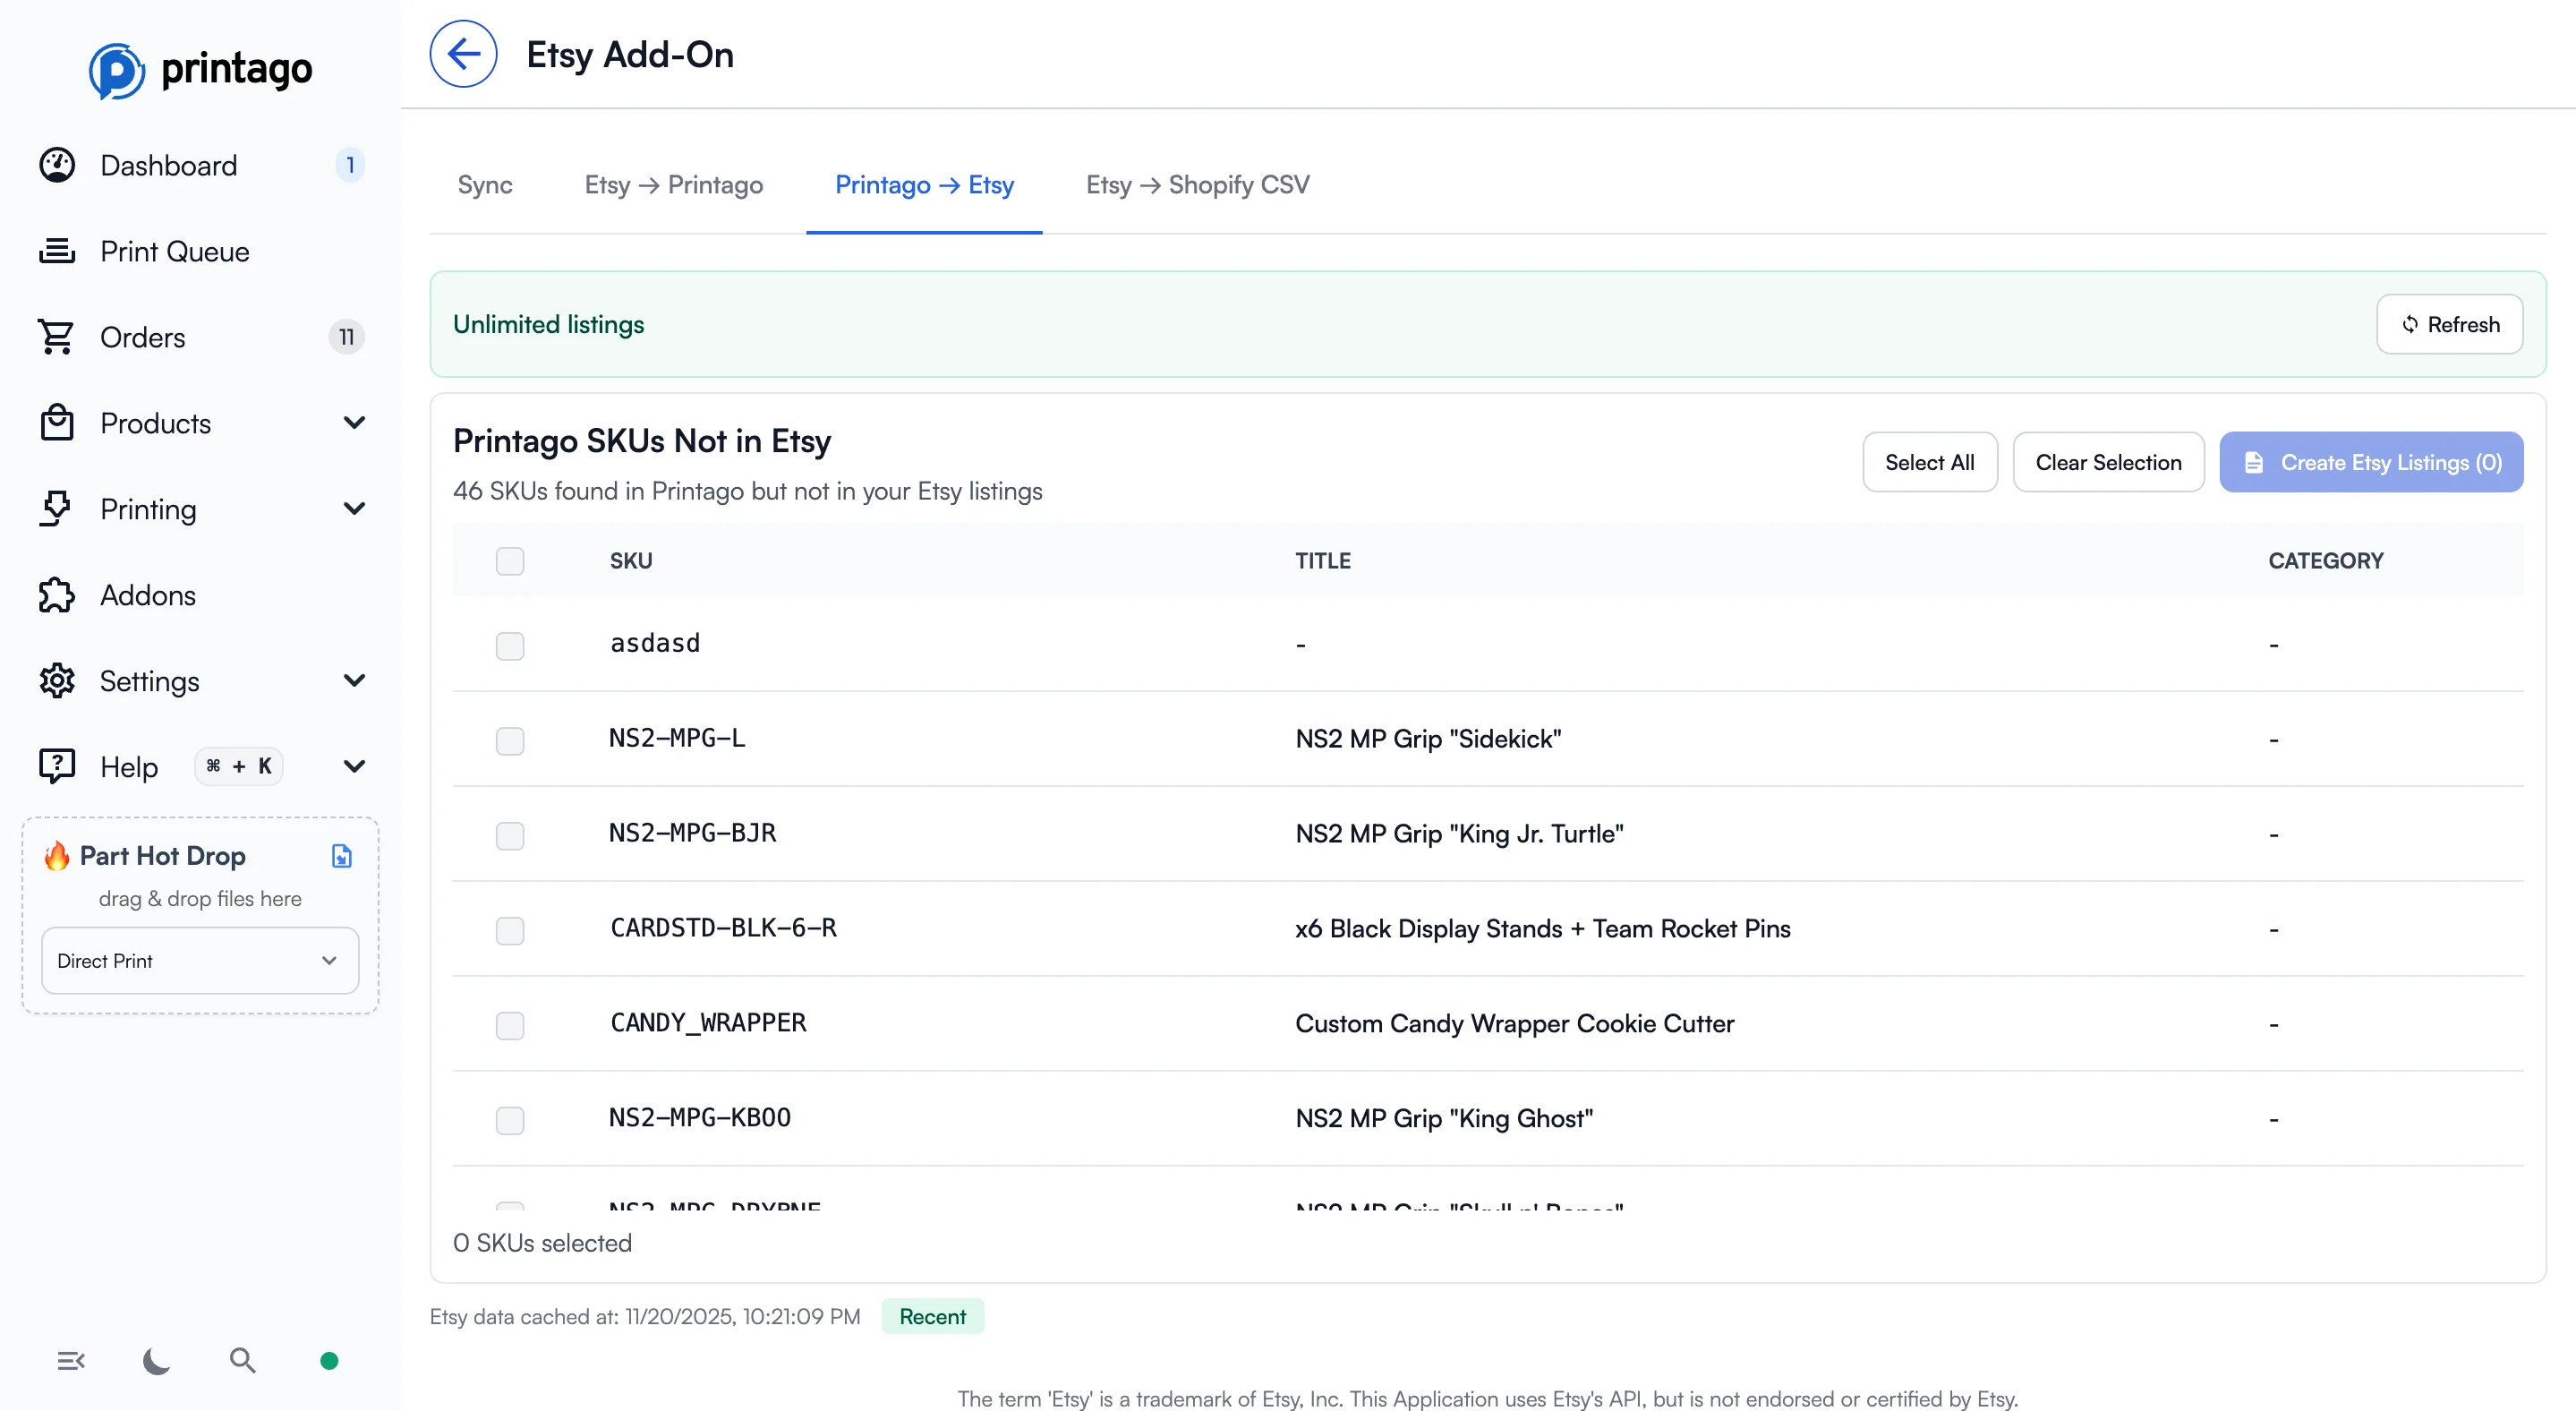Click the Addons puzzle icon
2576x1411 pixels.
pyautogui.click(x=56, y=595)
